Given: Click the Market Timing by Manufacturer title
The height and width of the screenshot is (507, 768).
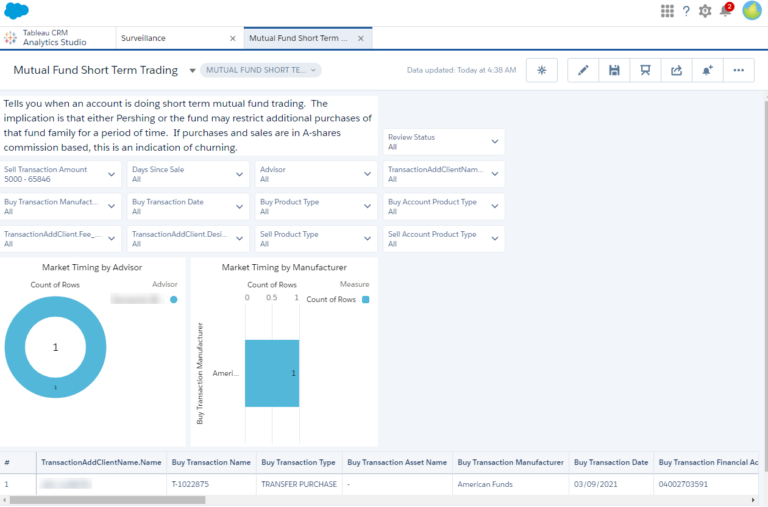Looking at the screenshot, I should (x=284, y=267).
